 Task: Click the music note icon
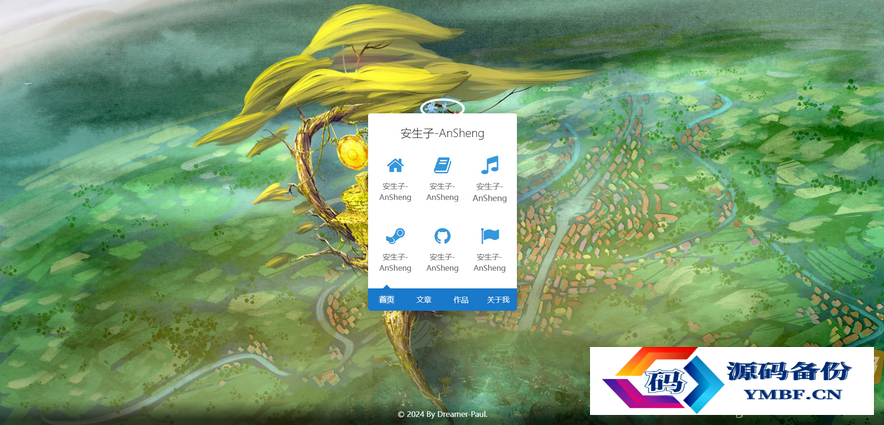(x=489, y=165)
